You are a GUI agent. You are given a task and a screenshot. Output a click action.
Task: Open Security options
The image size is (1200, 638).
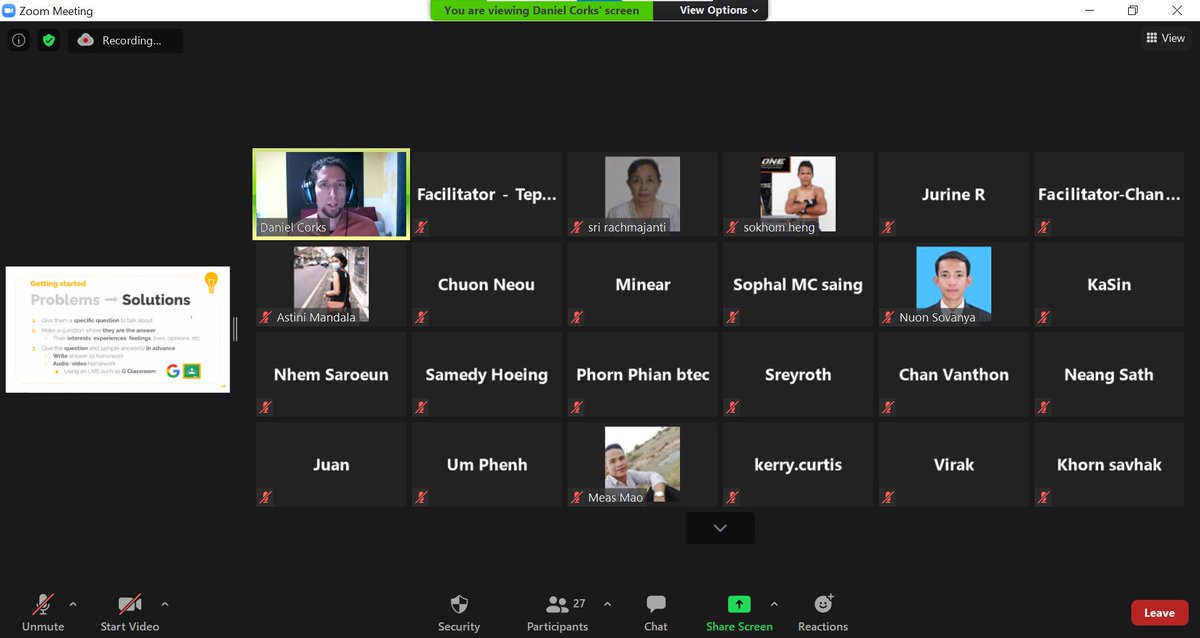point(459,612)
